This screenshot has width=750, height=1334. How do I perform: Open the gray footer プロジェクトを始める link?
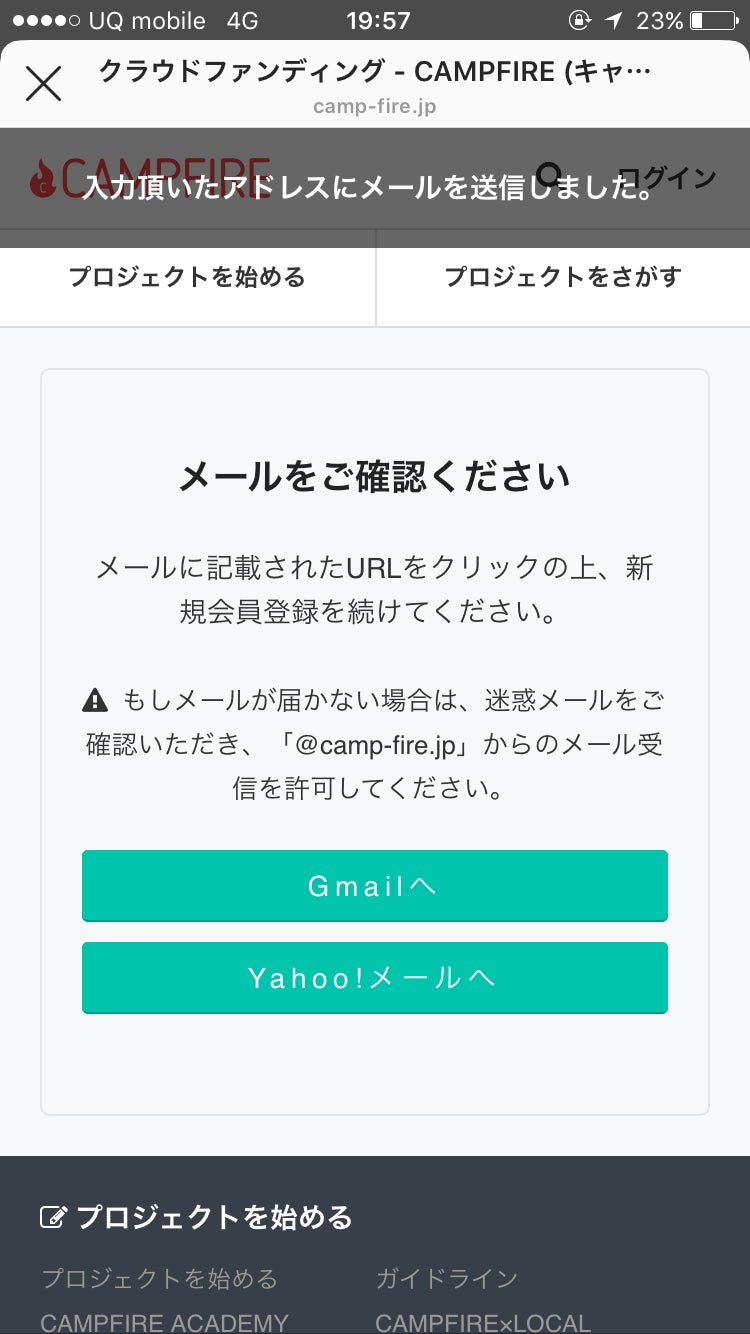pos(159,1278)
